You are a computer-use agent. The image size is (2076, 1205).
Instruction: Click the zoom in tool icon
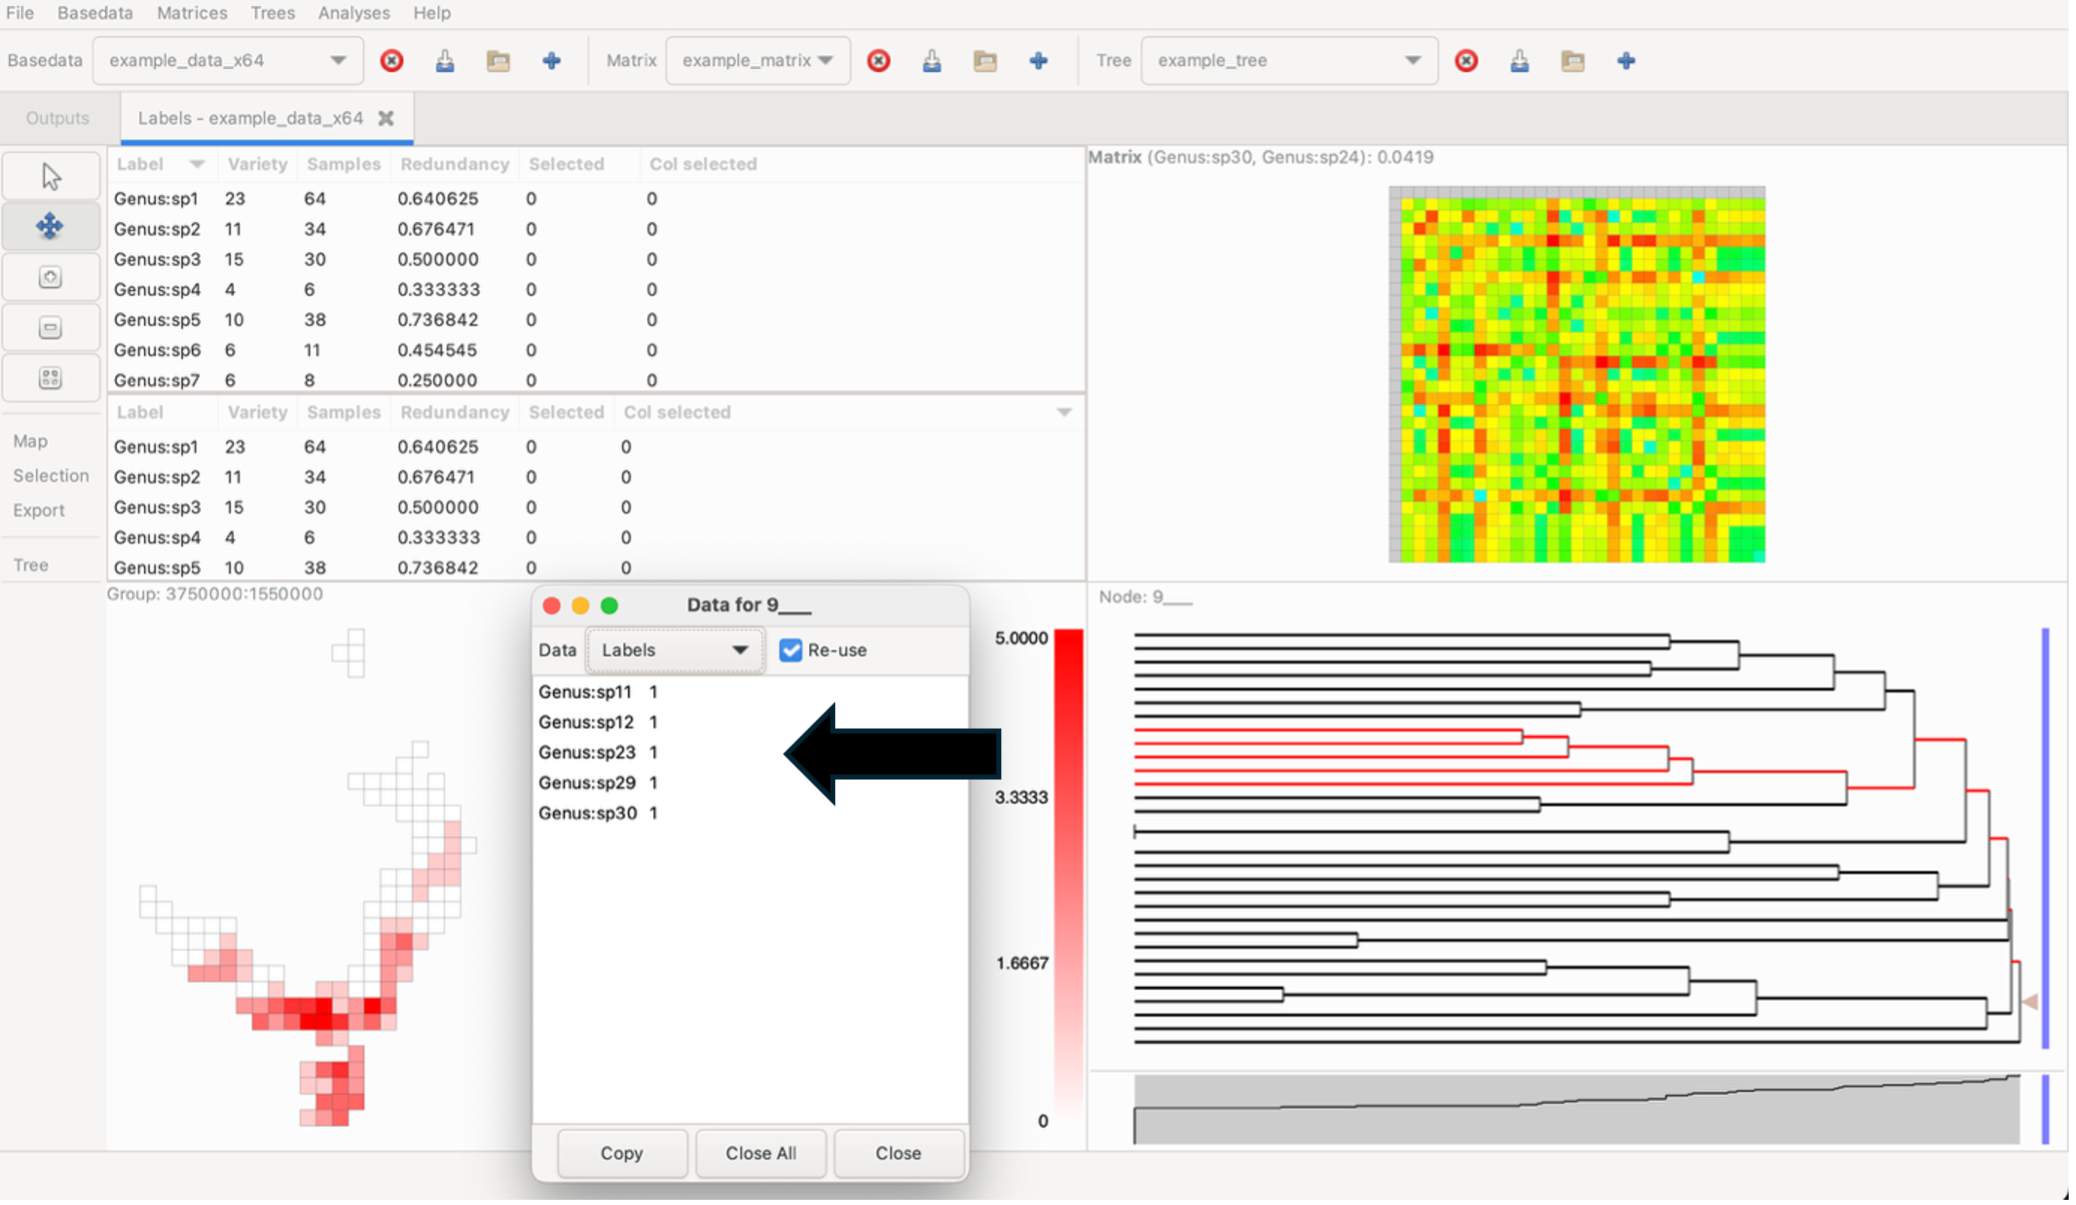(x=50, y=277)
